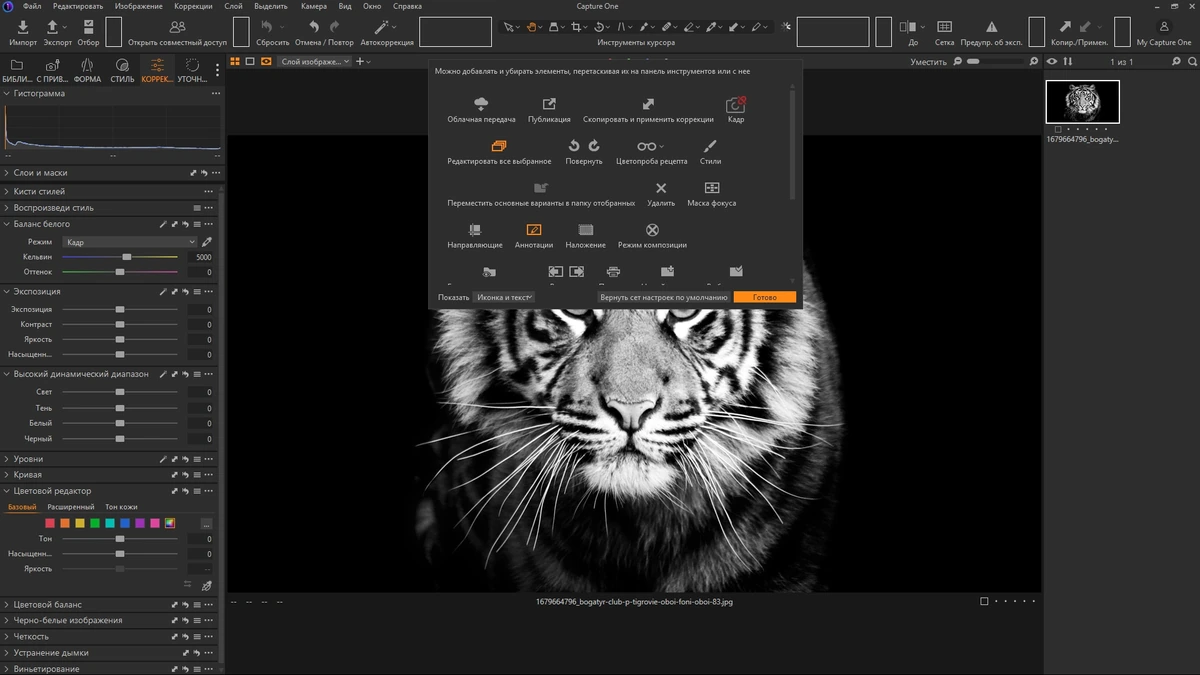Open the My Capture One account icon
Screen dimensions: 1200x675
(x=1164, y=27)
